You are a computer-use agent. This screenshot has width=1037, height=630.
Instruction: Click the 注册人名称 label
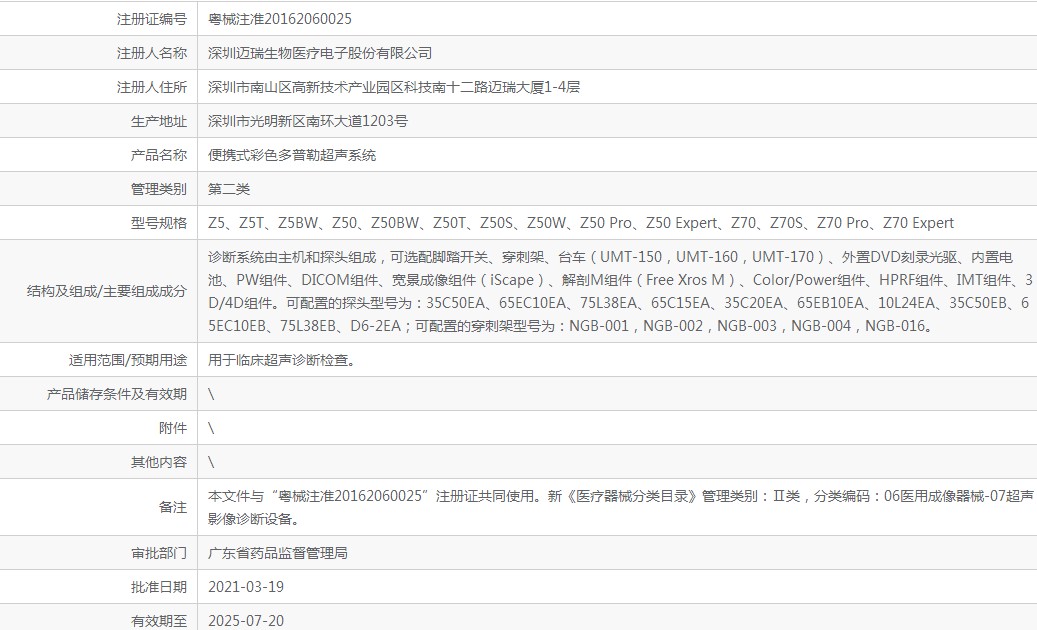[151, 54]
